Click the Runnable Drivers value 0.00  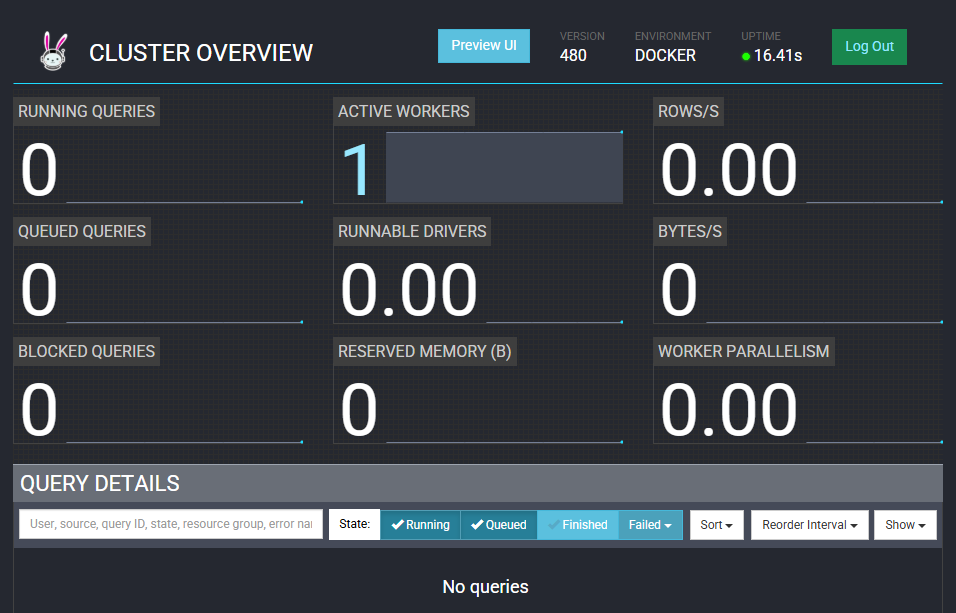pos(408,290)
